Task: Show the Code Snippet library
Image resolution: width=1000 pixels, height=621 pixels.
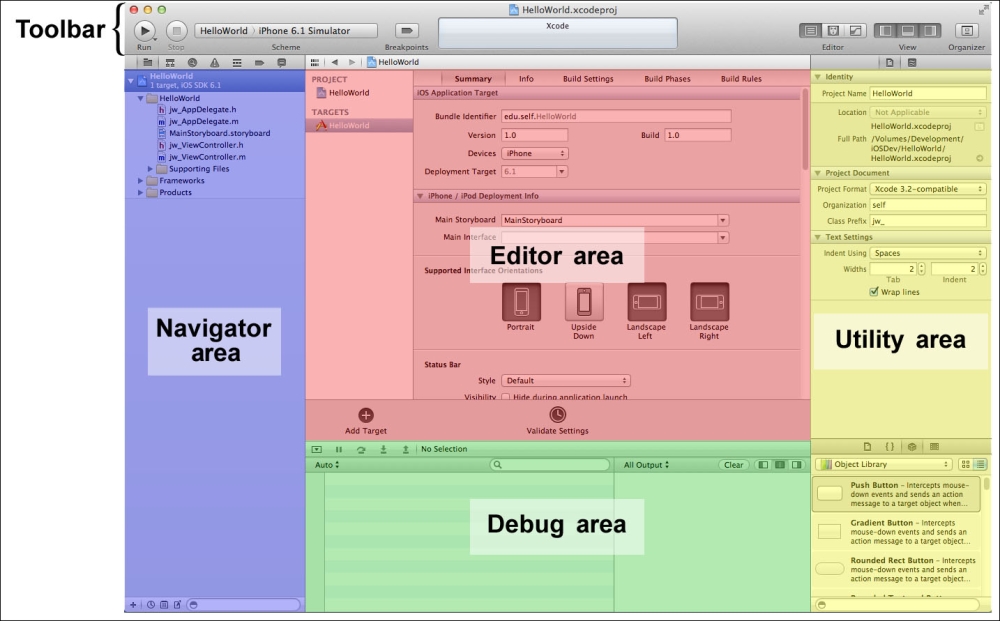Action: [x=890, y=447]
